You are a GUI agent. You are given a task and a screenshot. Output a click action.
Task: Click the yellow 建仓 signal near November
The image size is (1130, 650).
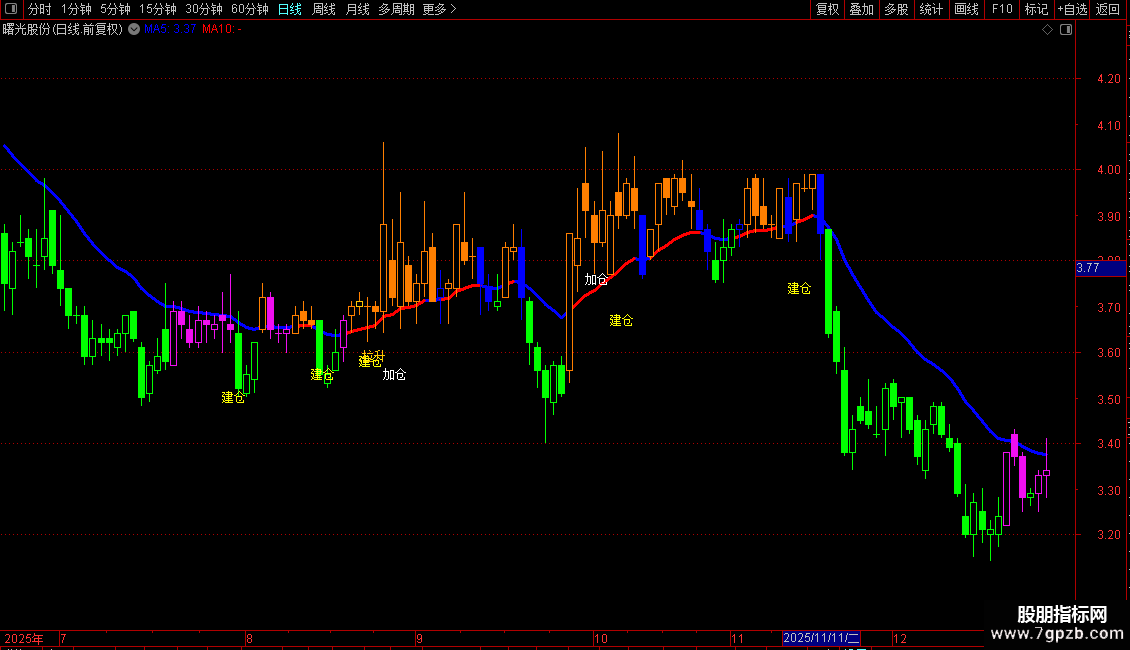(x=799, y=289)
